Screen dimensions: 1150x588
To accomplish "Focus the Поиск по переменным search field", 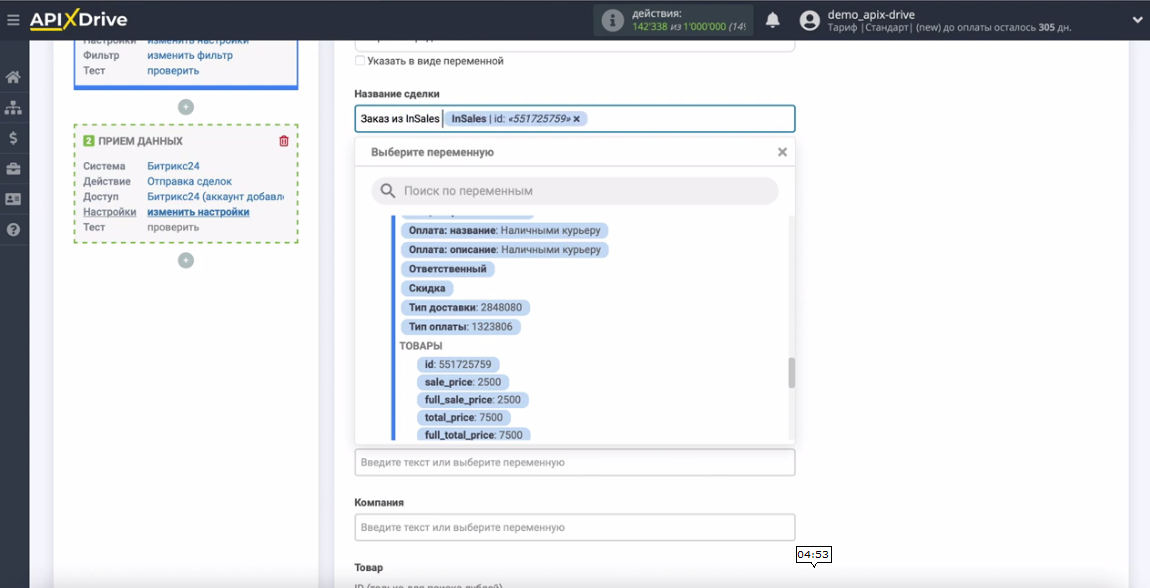I will [x=575, y=191].
